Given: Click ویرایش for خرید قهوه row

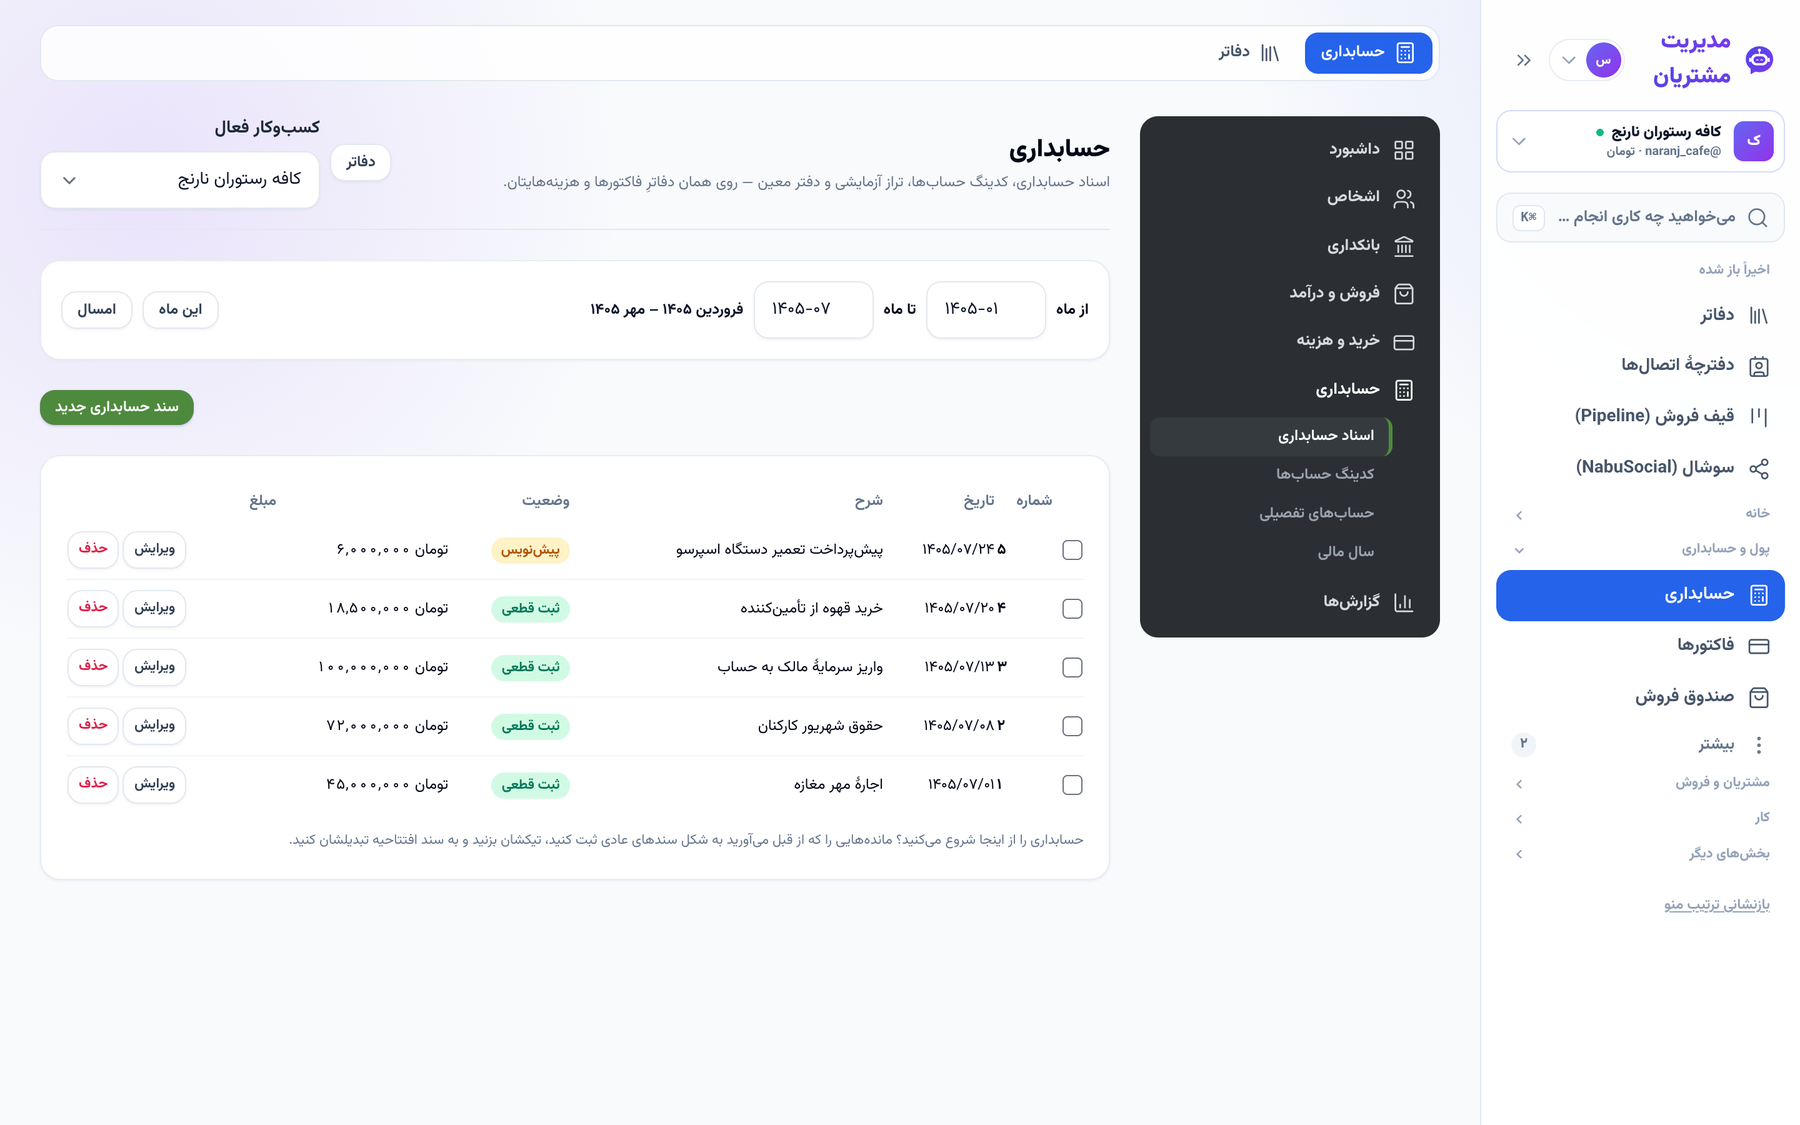Looking at the screenshot, I should coord(154,608).
